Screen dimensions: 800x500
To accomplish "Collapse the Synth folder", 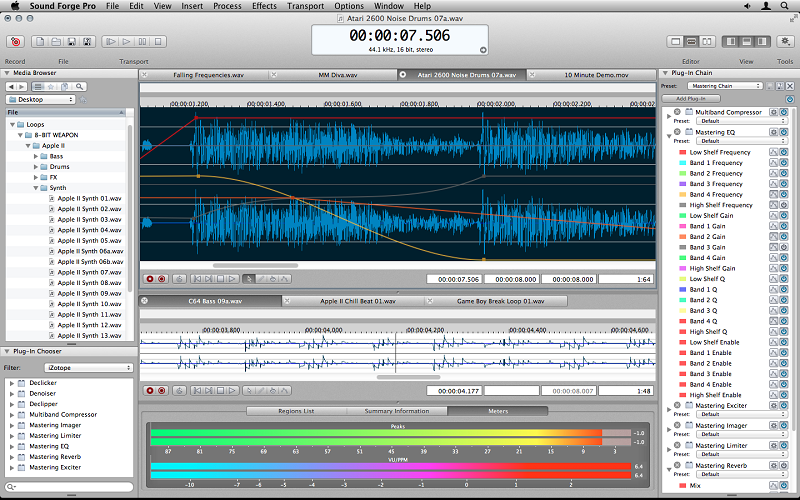I will point(36,188).
